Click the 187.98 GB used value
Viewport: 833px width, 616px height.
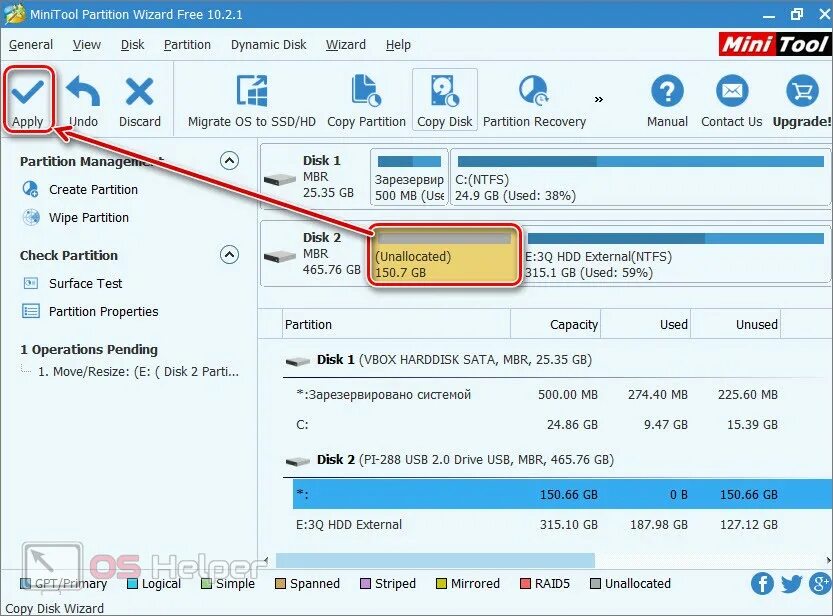click(659, 525)
